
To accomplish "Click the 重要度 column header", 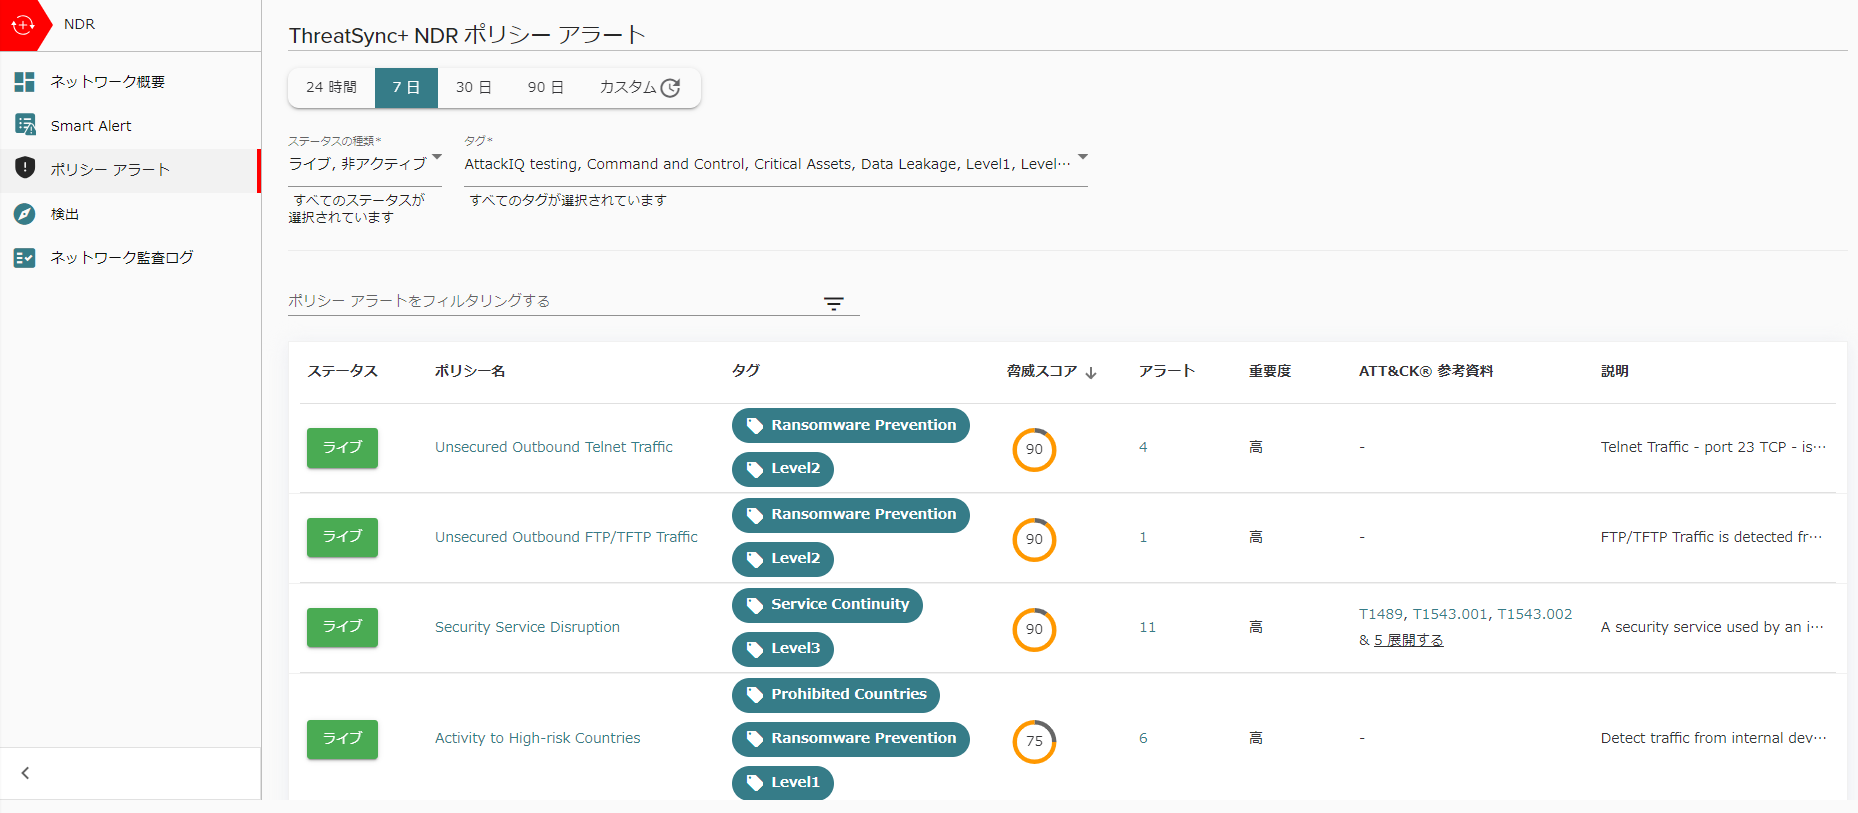I will [x=1270, y=371].
